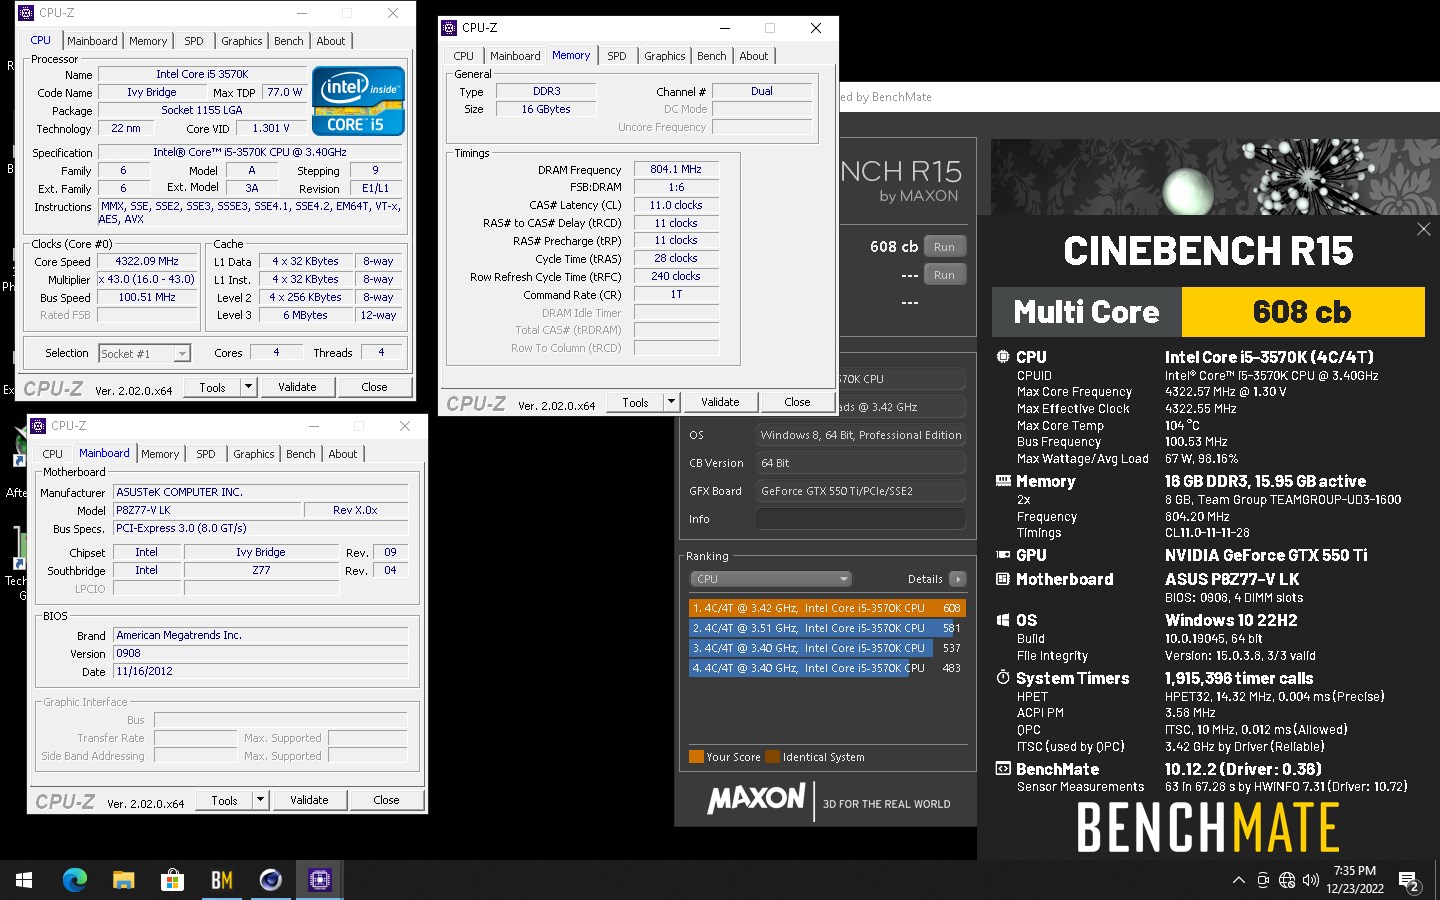The image size is (1440, 900).
Task: Expand the Socket #1 selection combo box
Action: pos(145,353)
